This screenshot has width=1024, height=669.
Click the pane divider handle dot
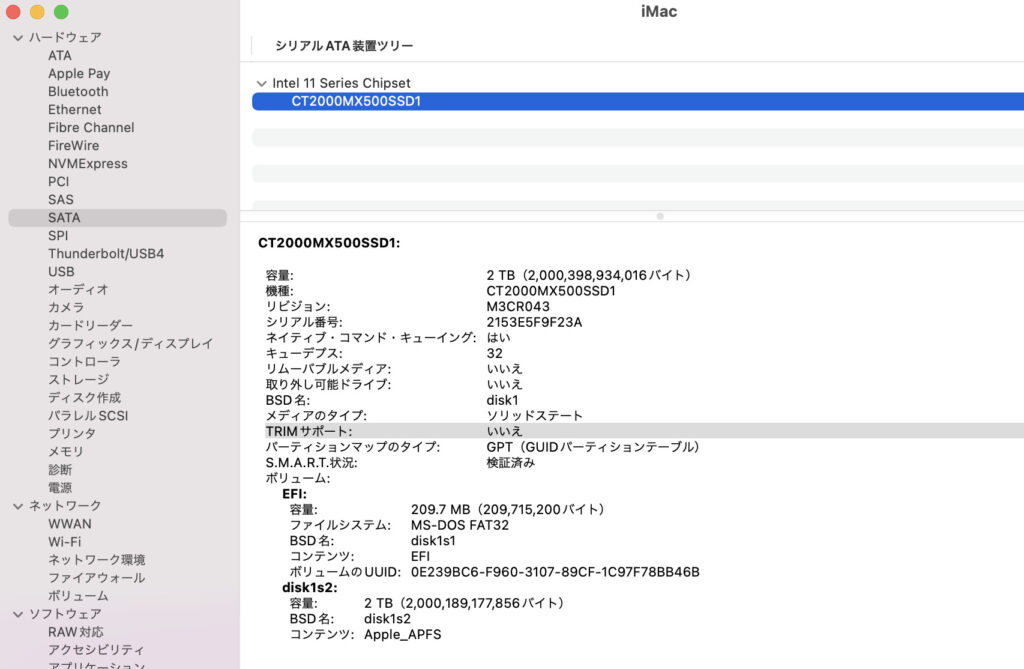[x=660, y=216]
